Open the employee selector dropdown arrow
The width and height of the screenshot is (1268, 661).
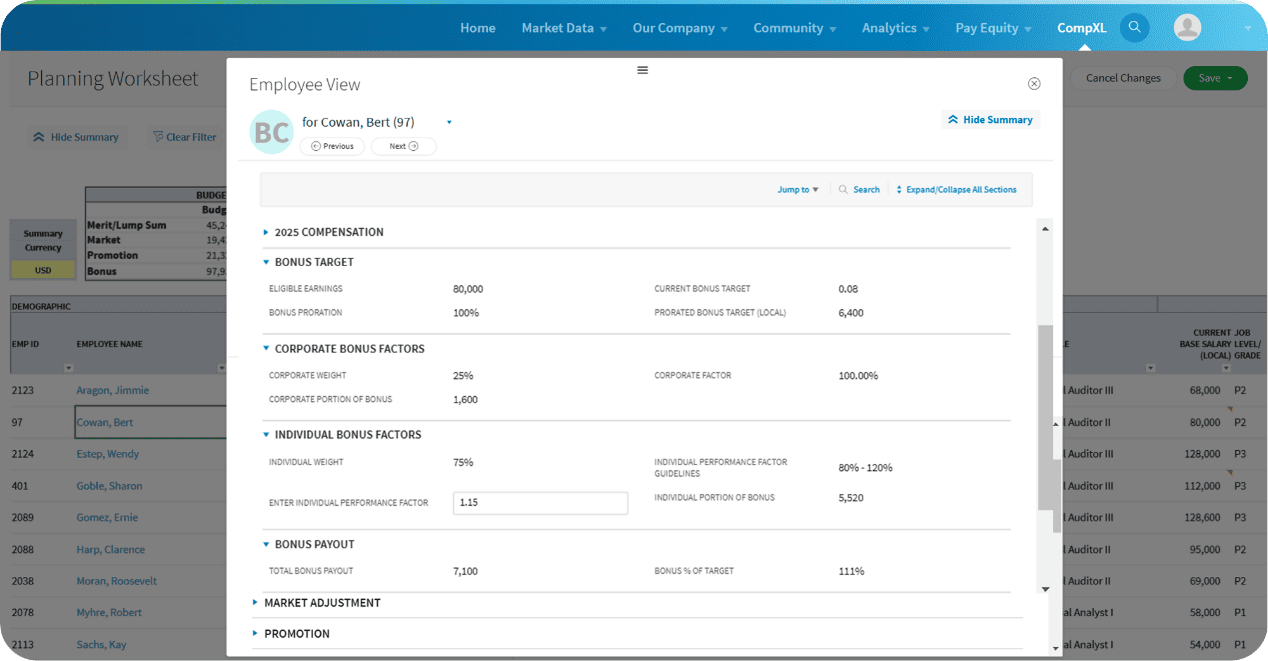point(449,122)
